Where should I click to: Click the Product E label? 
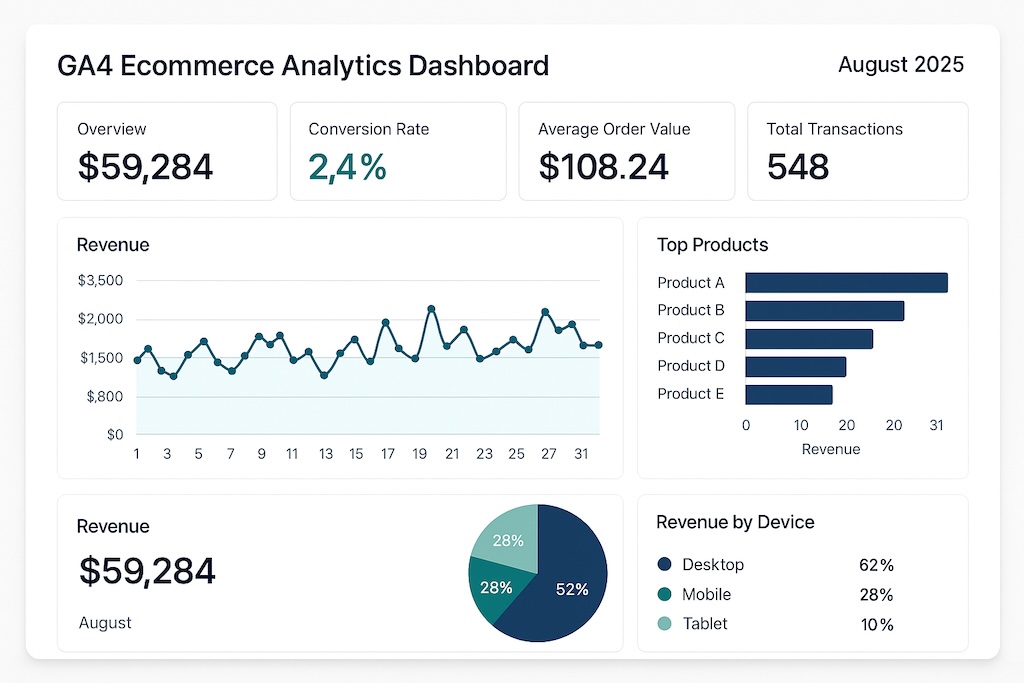click(691, 394)
